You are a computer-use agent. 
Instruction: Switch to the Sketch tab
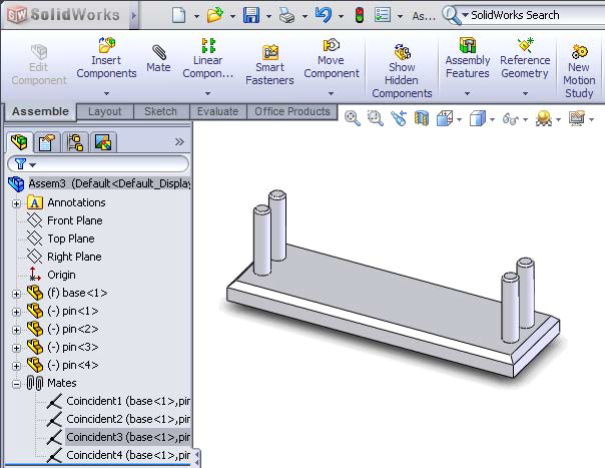tap(160, 112)
